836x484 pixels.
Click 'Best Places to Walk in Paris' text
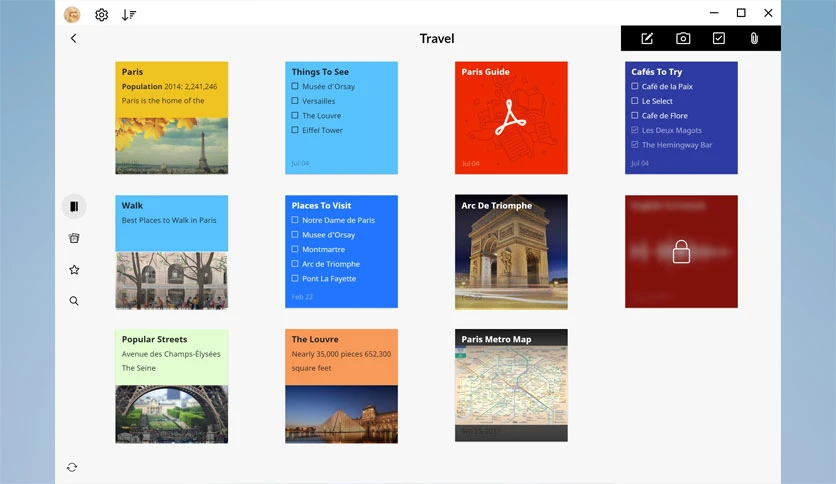(x=169, y=220)
